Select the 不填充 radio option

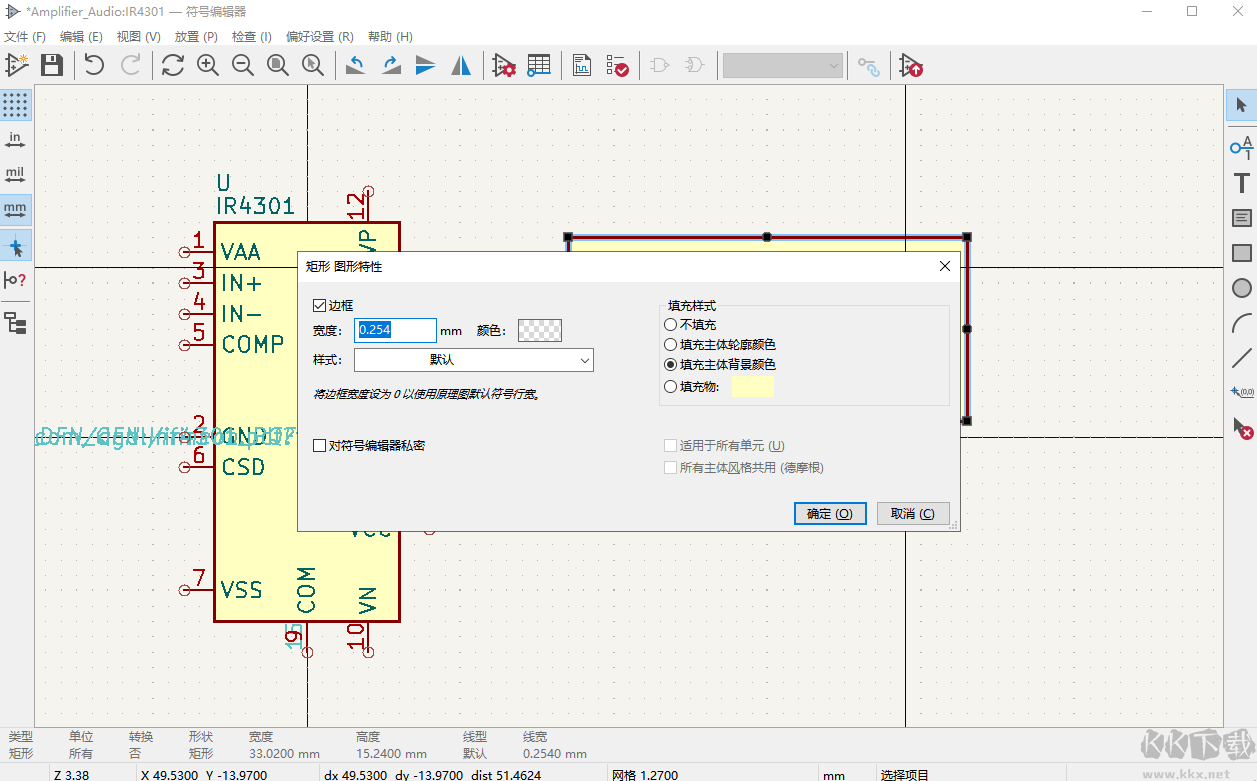click(x=671, y=325)
